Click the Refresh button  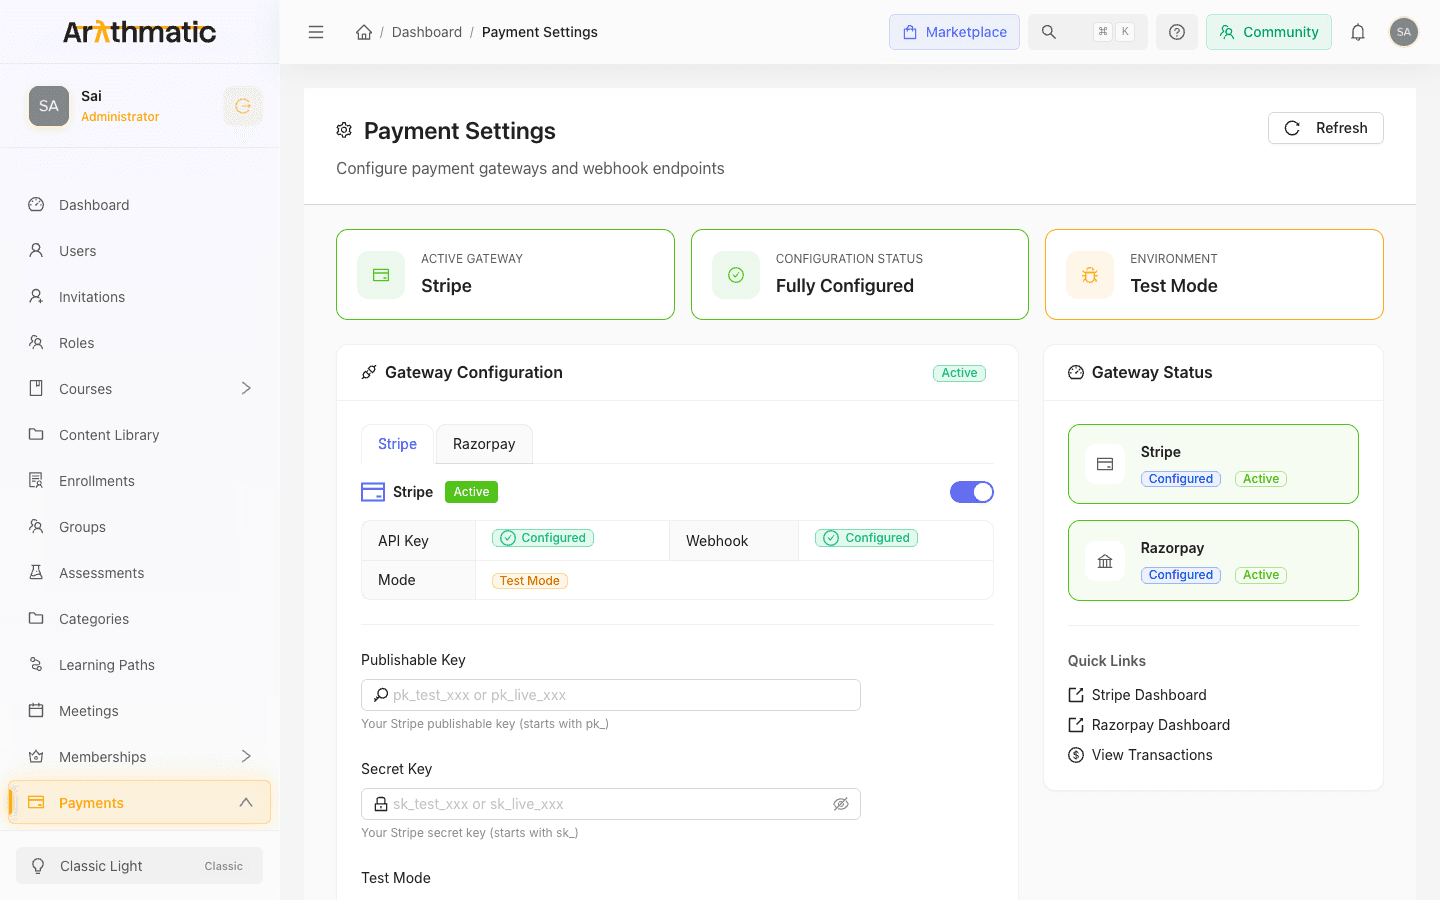coord(1326,128)
